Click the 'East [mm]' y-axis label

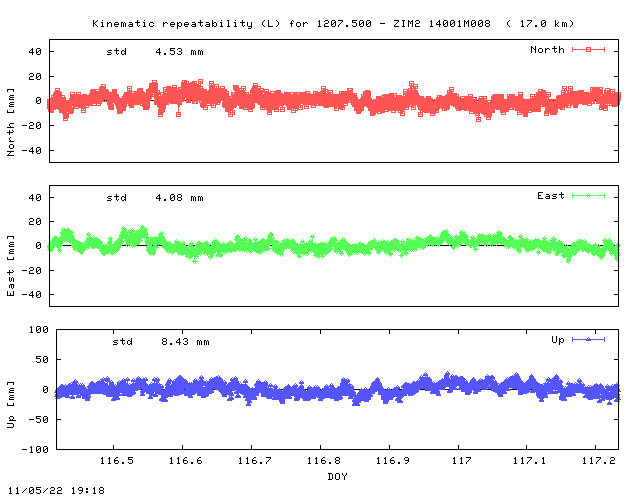click(11, 265)
